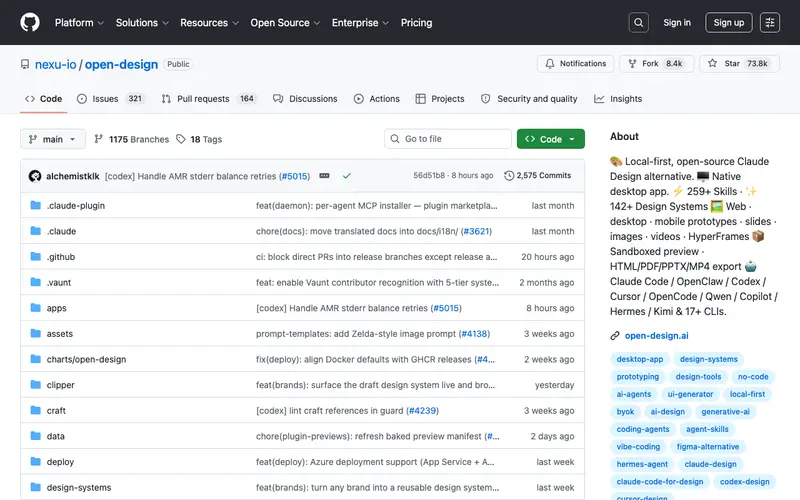Open the main branch selector dropdown
Screen dimensions: 800x500
click(x=53, y=139)
